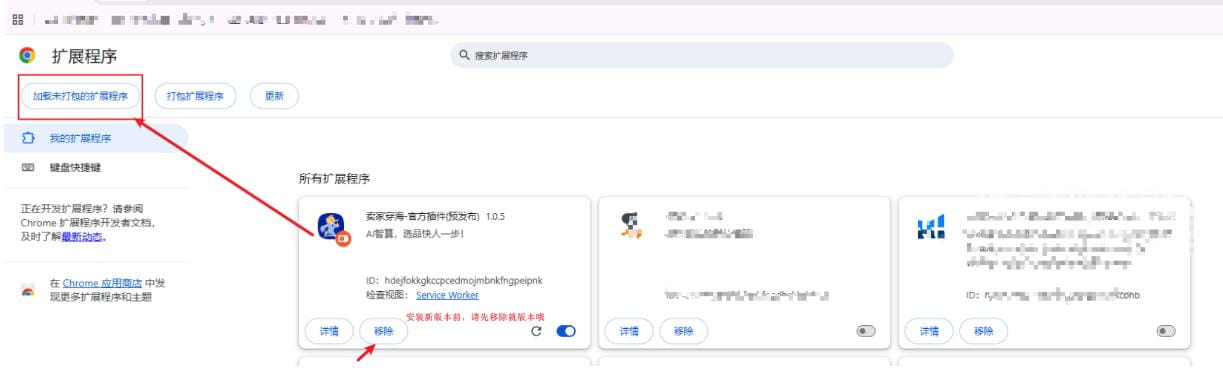This screenshot has height=389, width=1223.
Task: Click keyboard icon beside 键盘快捷键
Action: [x=28, y=167]
